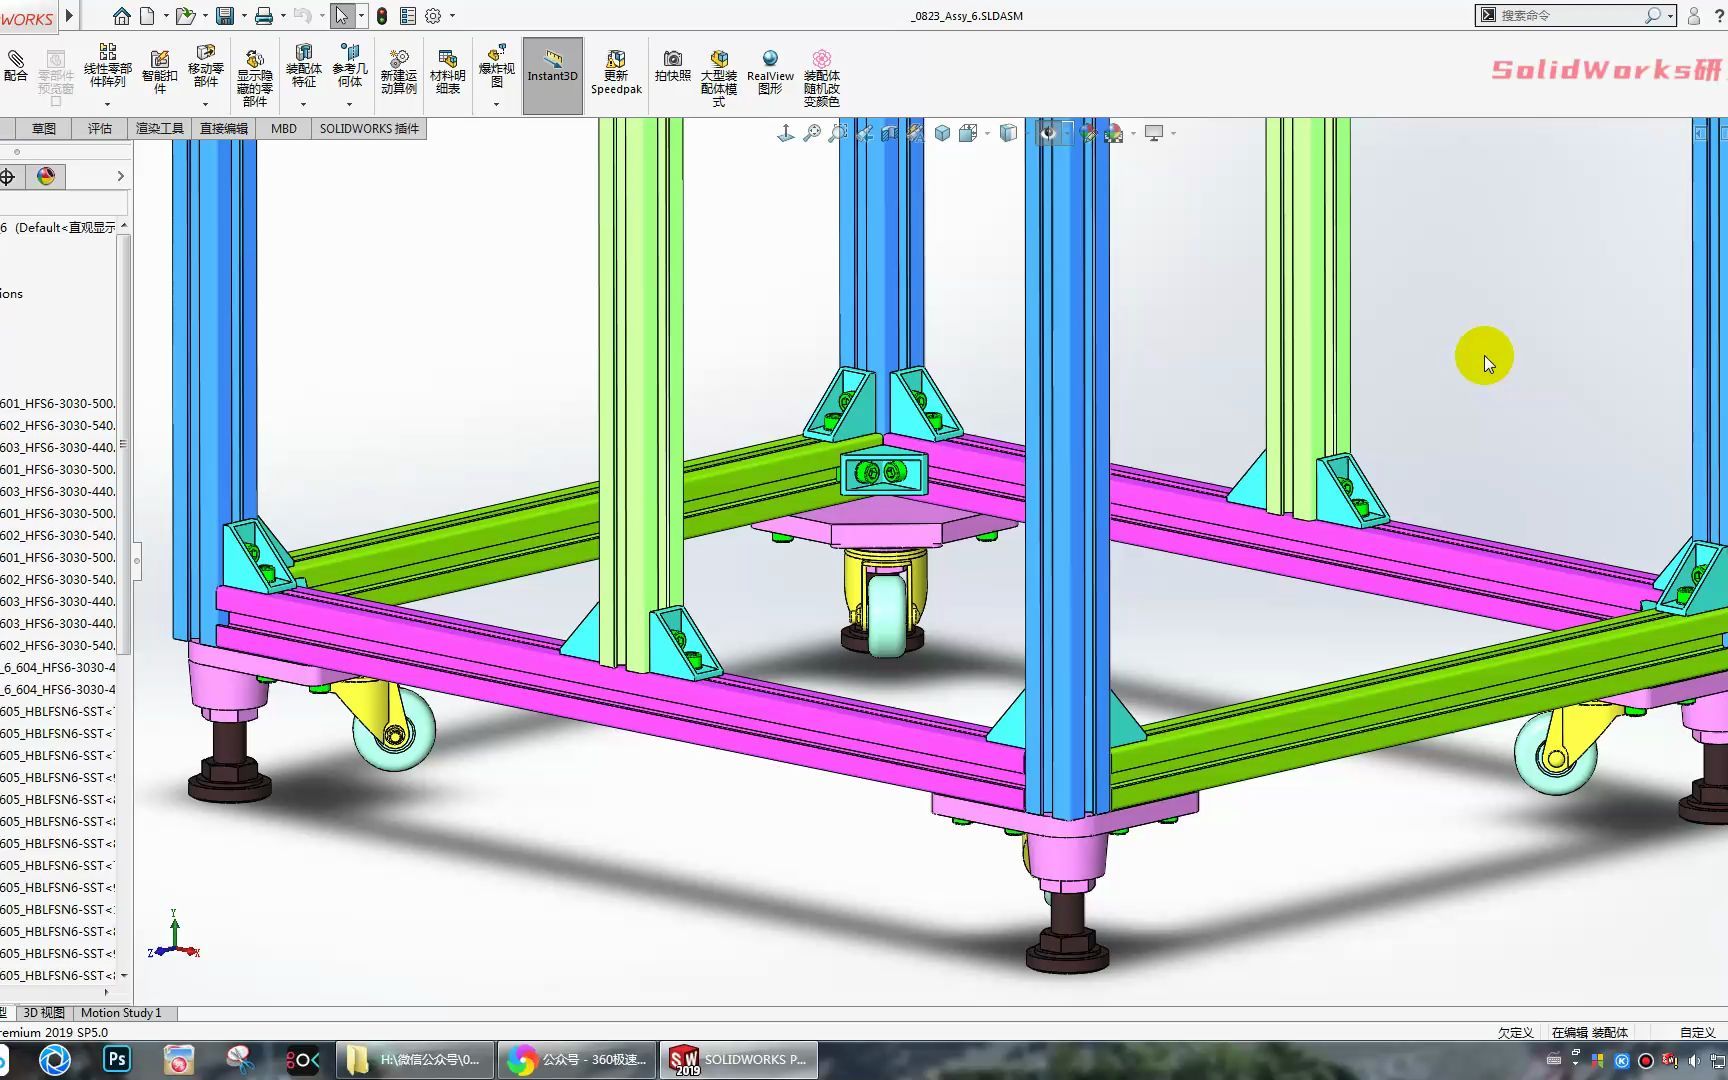Open SOLIDWORKS 插件 tab
1728x1080 pixels.
(369, 129)
